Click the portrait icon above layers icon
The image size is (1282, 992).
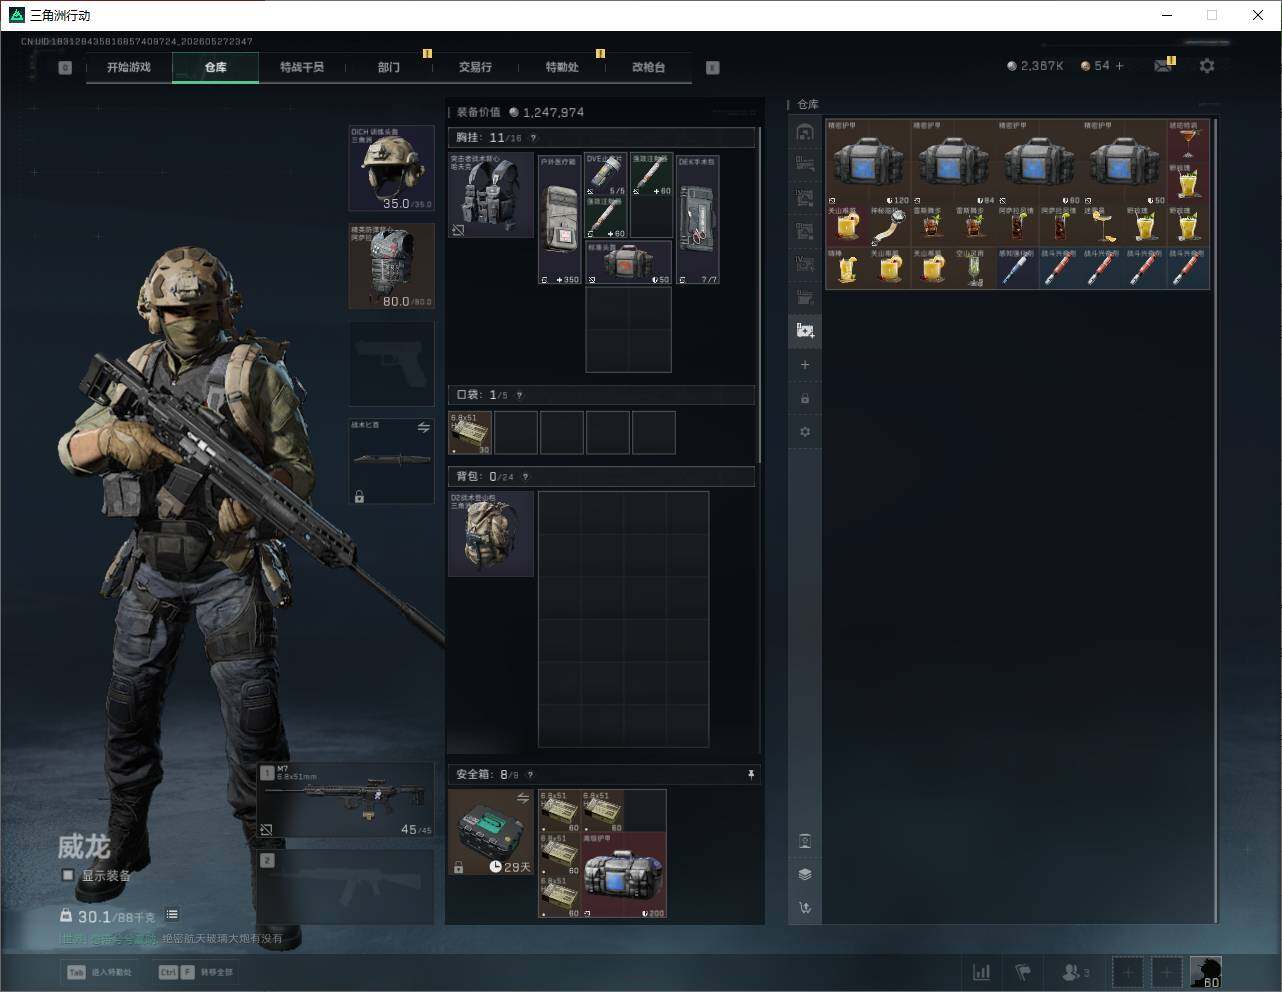tap(805, 841)
